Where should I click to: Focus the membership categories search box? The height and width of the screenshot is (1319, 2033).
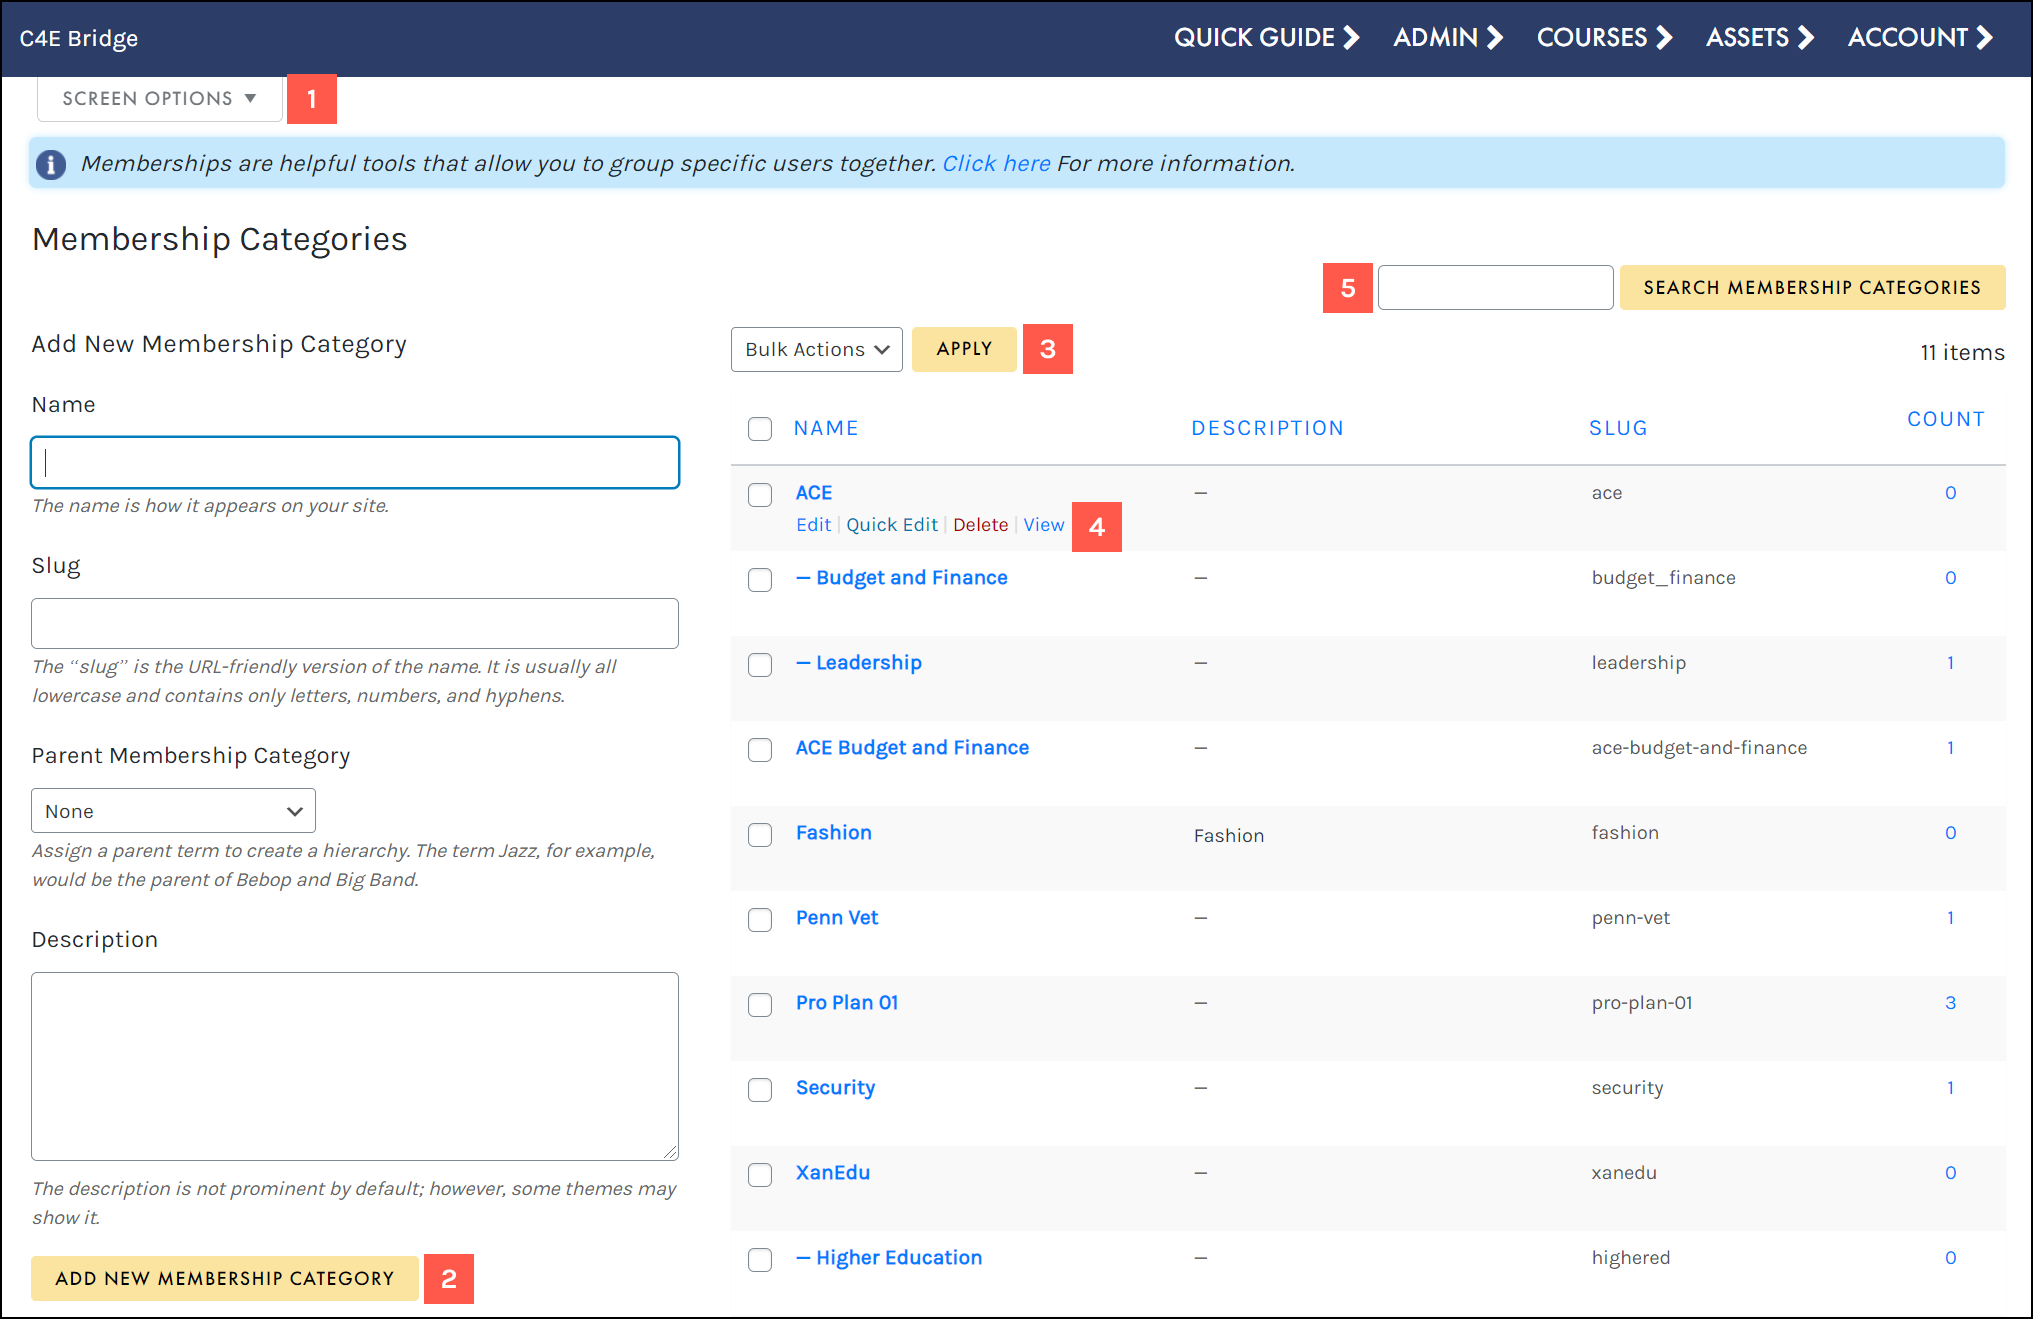(1496, 288)
